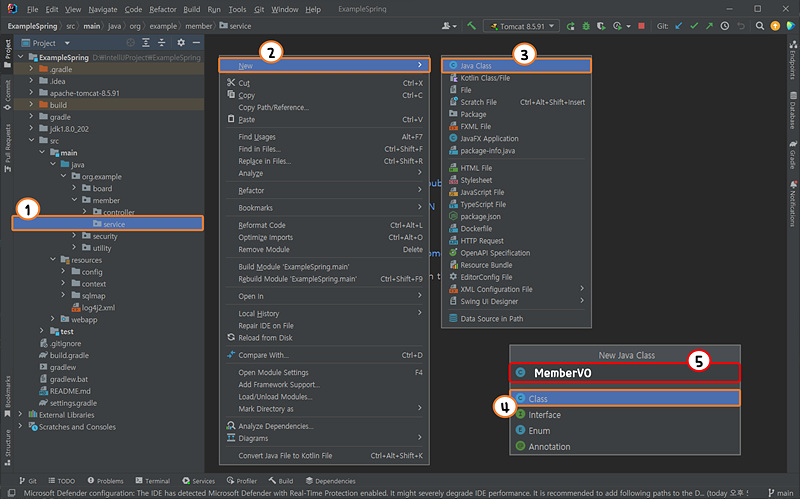Click Select Opened File target icon in Project panel
Screen dimensions: 800x499
[x=131, y=43]
